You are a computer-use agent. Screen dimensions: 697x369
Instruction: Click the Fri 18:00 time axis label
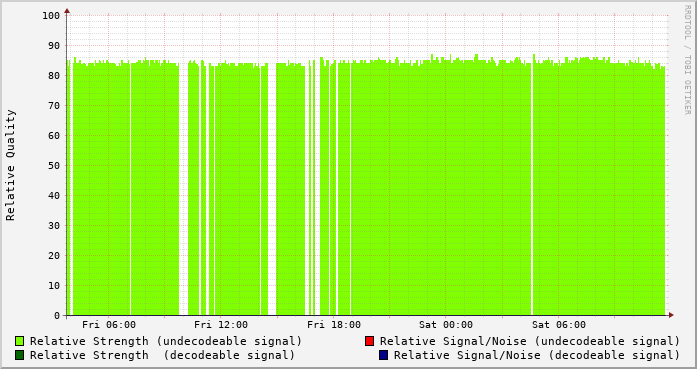[334, 325]
